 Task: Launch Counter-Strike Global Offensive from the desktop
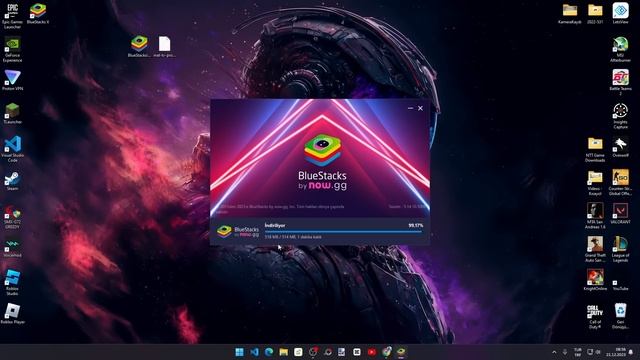pos(620,183)
